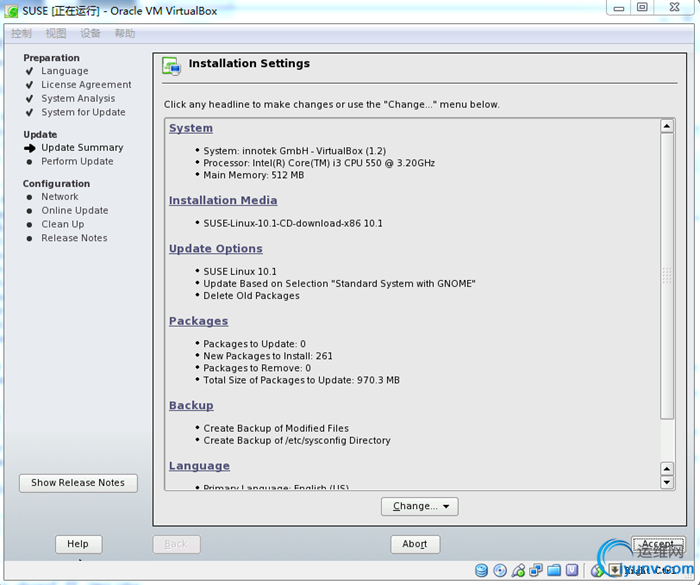Select the Online Update step
Image resolution: width=700 pixels, height=585 pixels.
coord(75,211)
